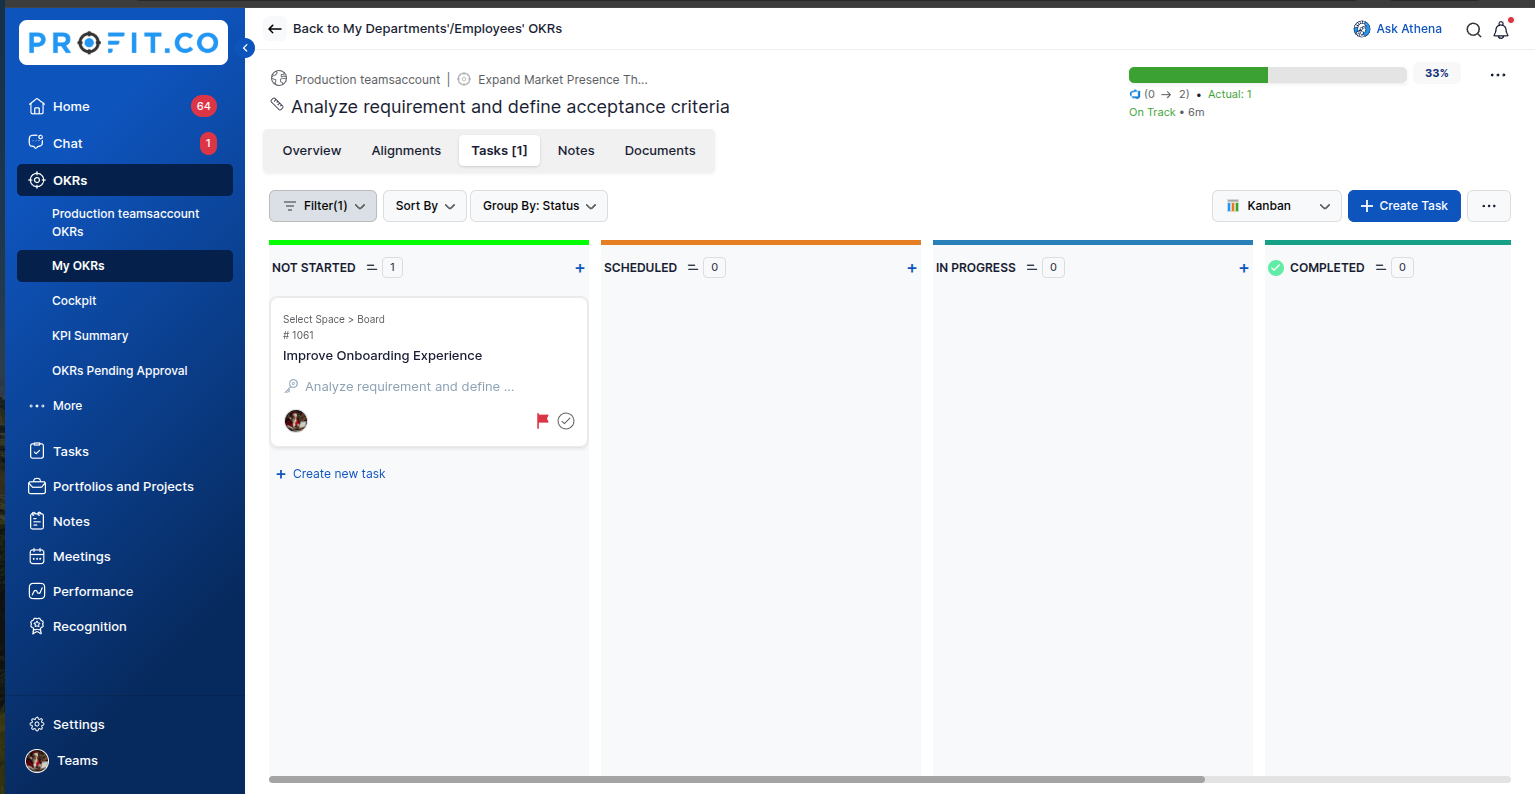Viewport: 1535px width, 794px height.
Task: Add task to In Progress column plus
Action: (1244, 268)
